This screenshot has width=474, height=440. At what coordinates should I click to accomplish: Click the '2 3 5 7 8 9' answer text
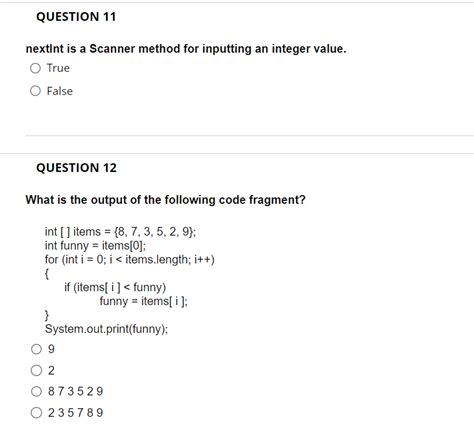[x=76, y=413]
